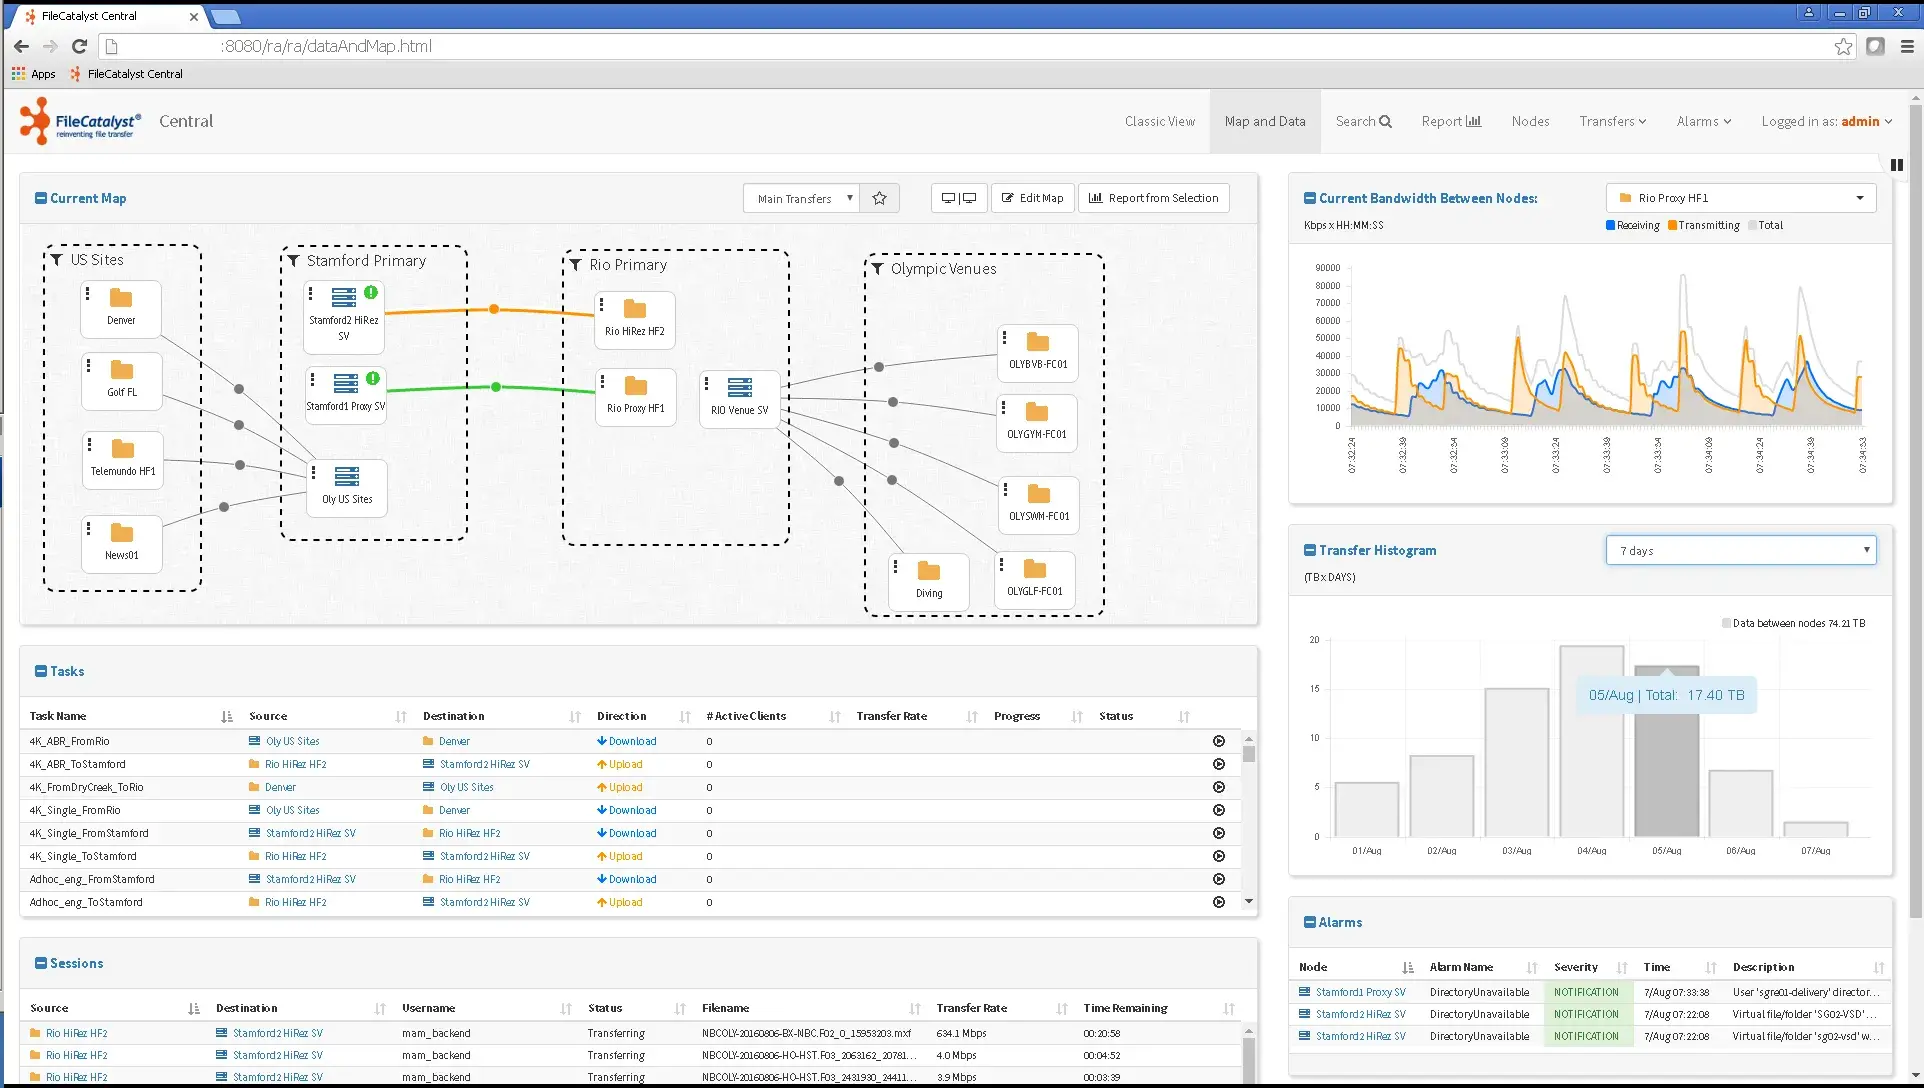Click the favorite star icon beside Main Transfers
Image resolution: width=1924 pixels, height=1088 pixels.
click(879, 198)
